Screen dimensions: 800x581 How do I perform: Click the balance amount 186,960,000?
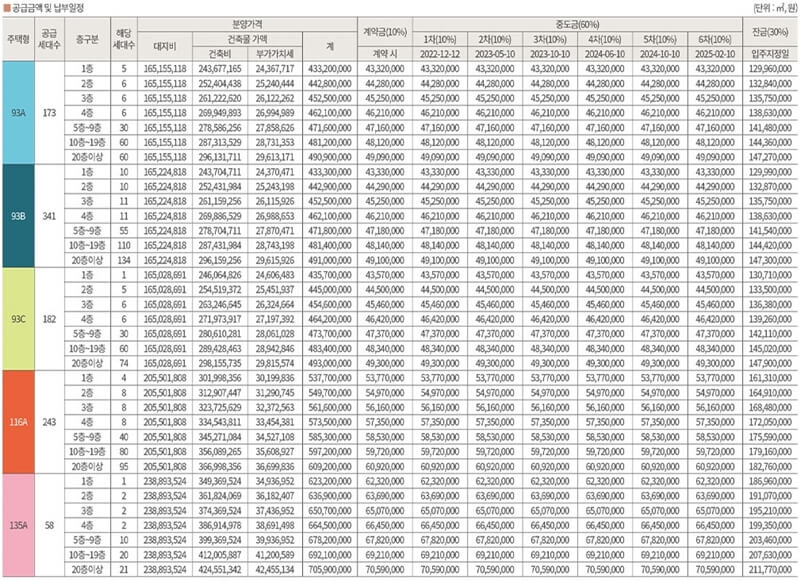pos(770,482)
